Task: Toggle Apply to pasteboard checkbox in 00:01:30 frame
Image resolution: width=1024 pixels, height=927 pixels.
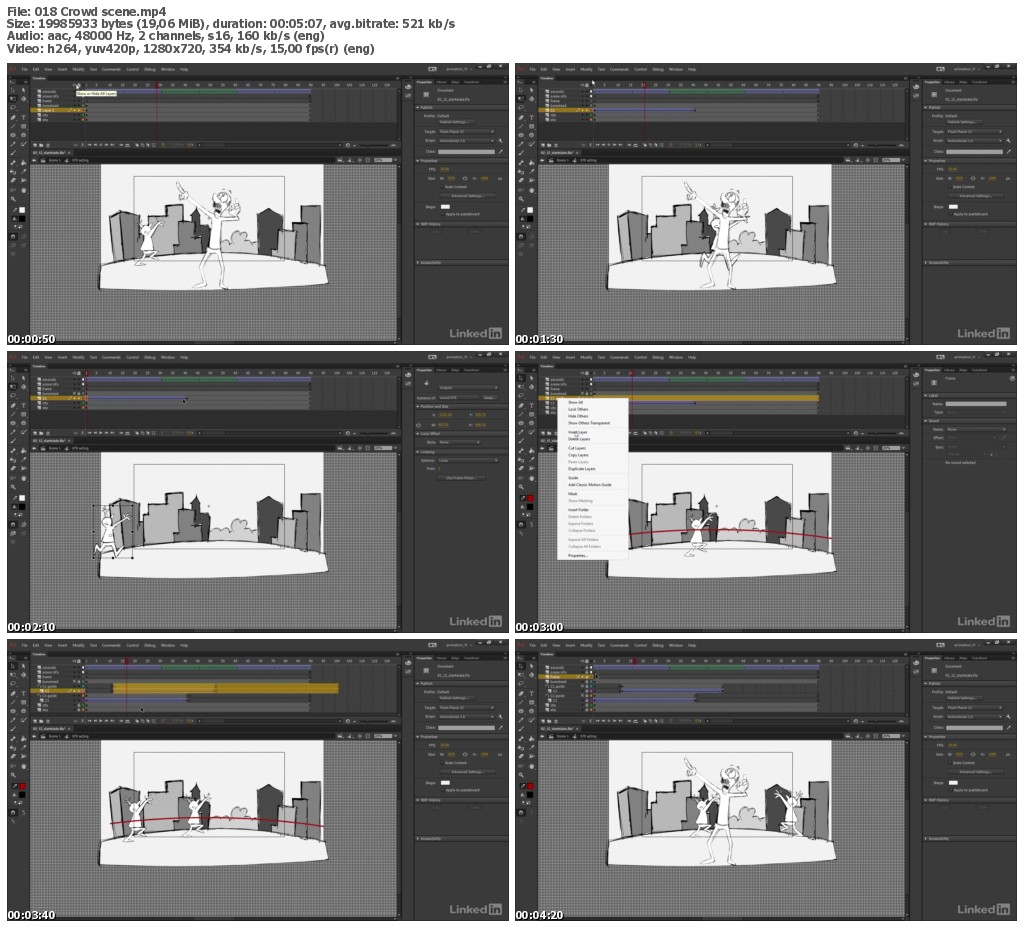Action: pos(951,214)
